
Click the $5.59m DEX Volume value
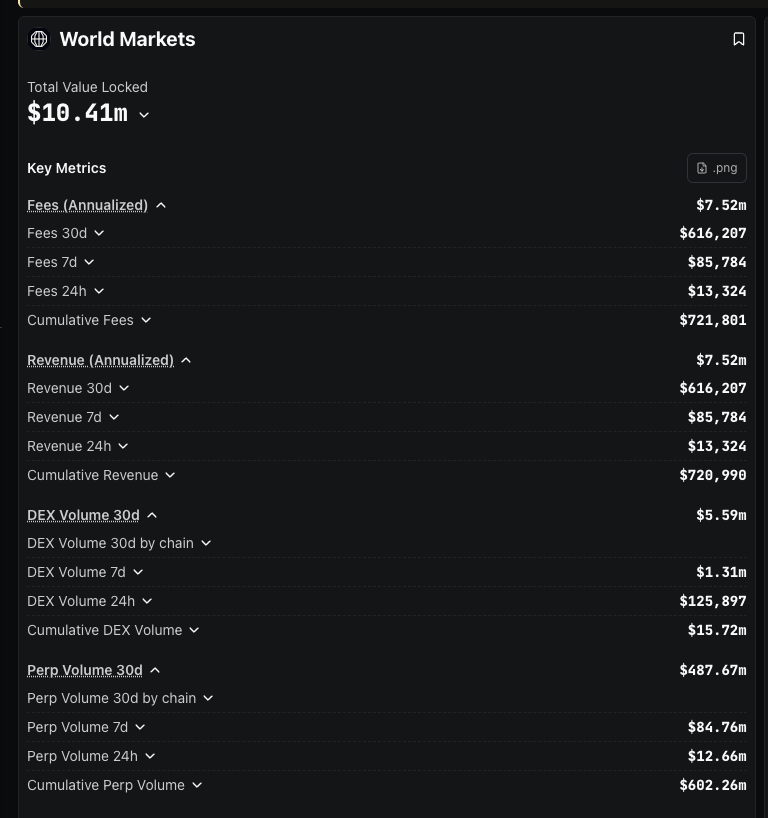(721, 515)
